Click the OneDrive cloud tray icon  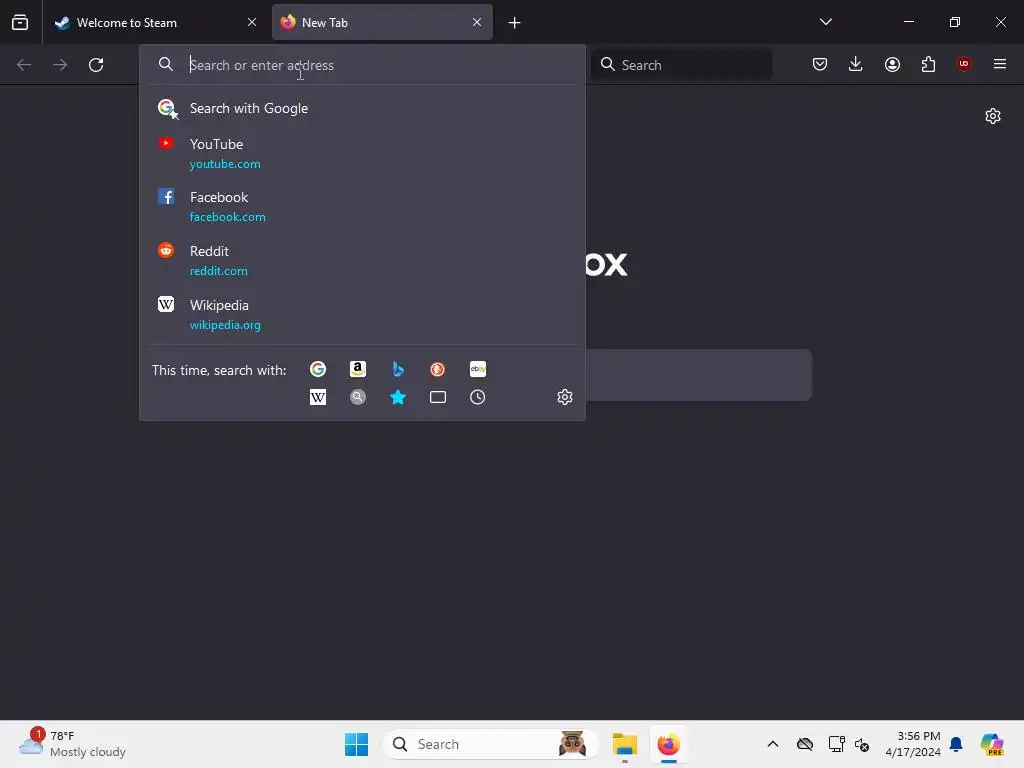805,744
